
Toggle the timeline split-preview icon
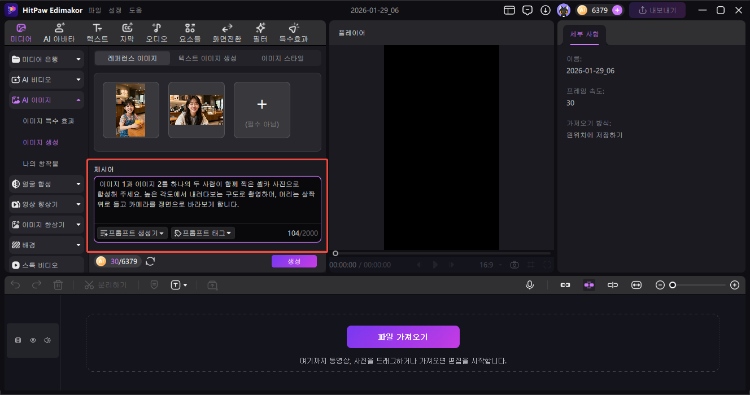coord(613,285)
